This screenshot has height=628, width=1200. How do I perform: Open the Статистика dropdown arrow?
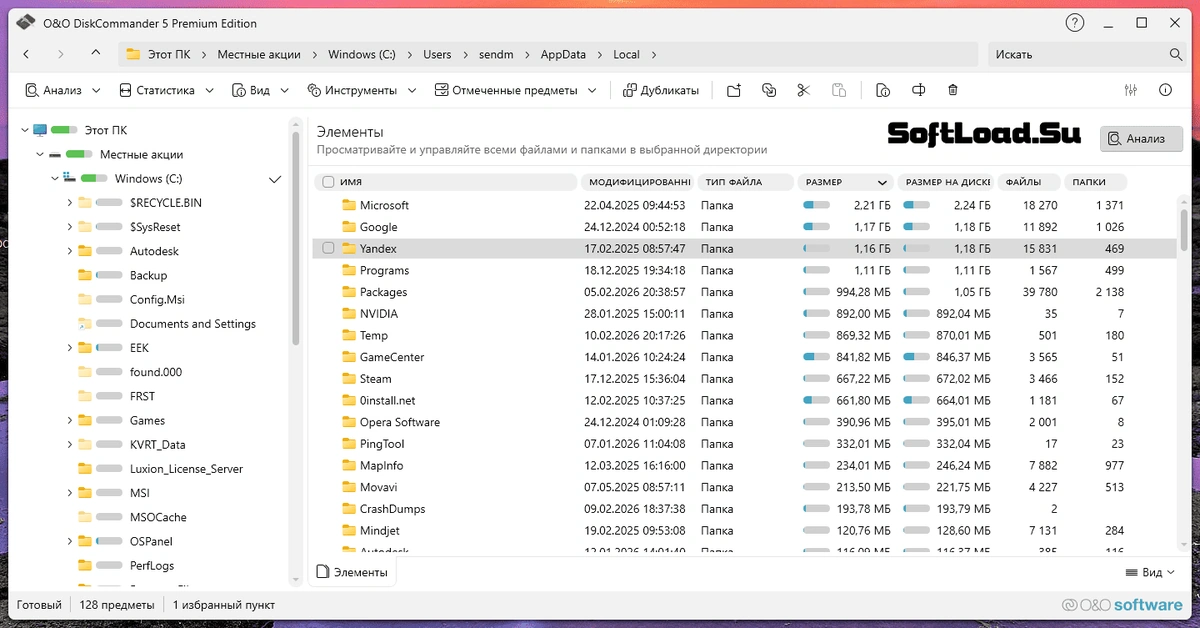pos(210,90)
